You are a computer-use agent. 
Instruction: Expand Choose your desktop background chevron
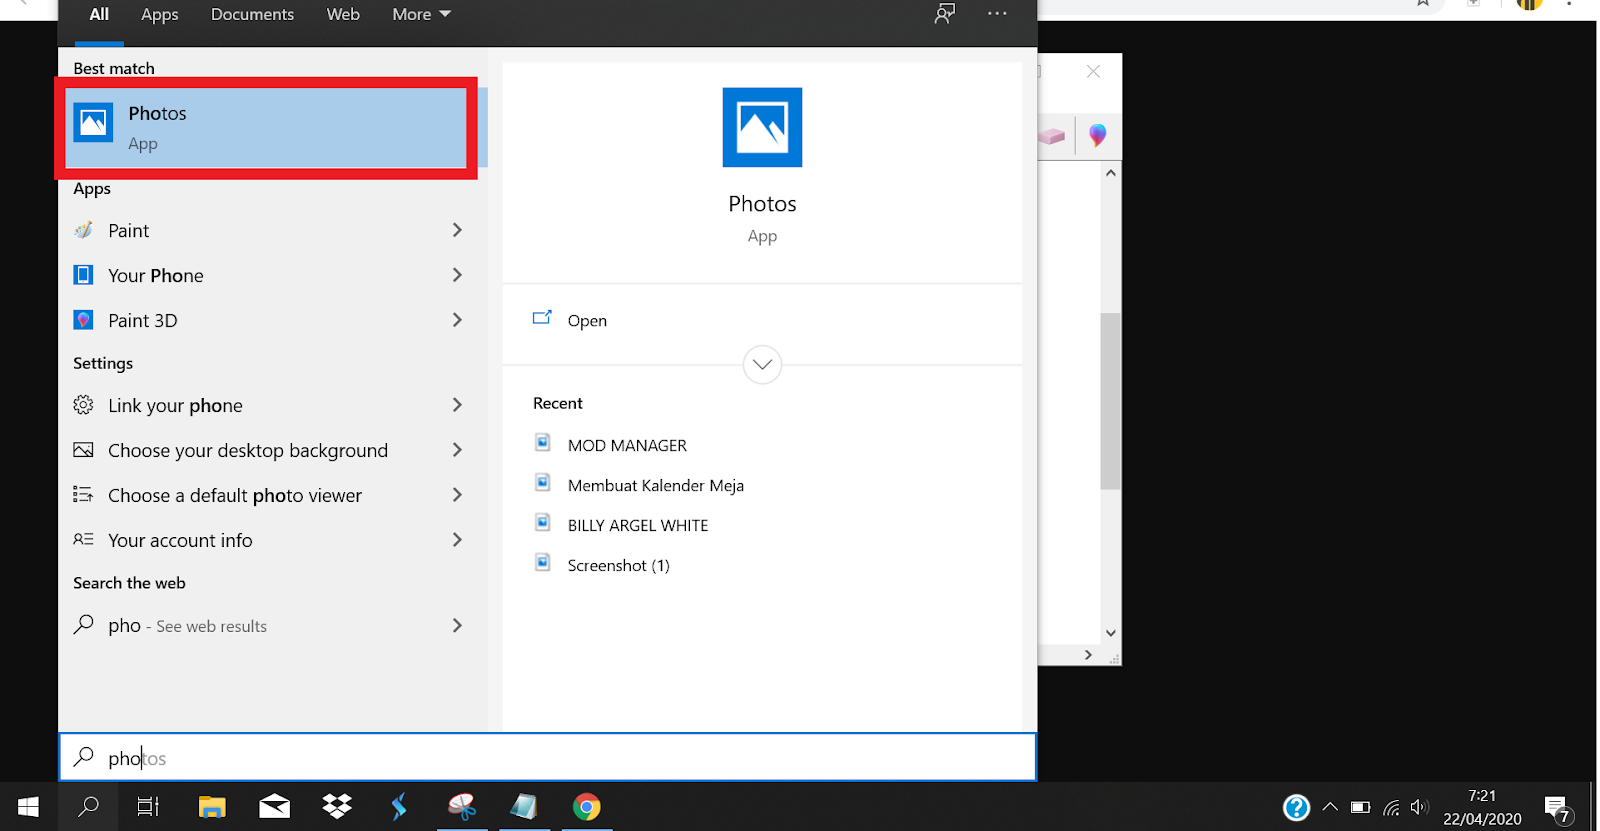coord(457,450)
